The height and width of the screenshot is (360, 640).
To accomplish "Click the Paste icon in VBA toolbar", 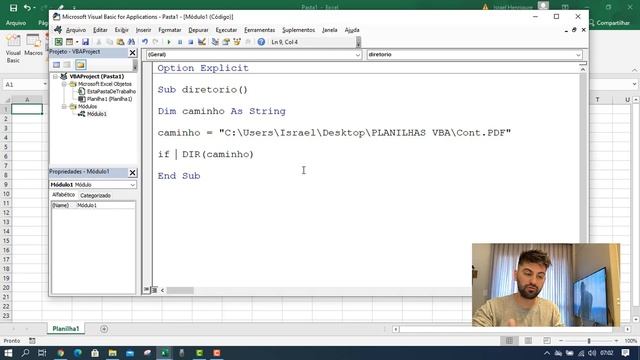I will (120, 42).
